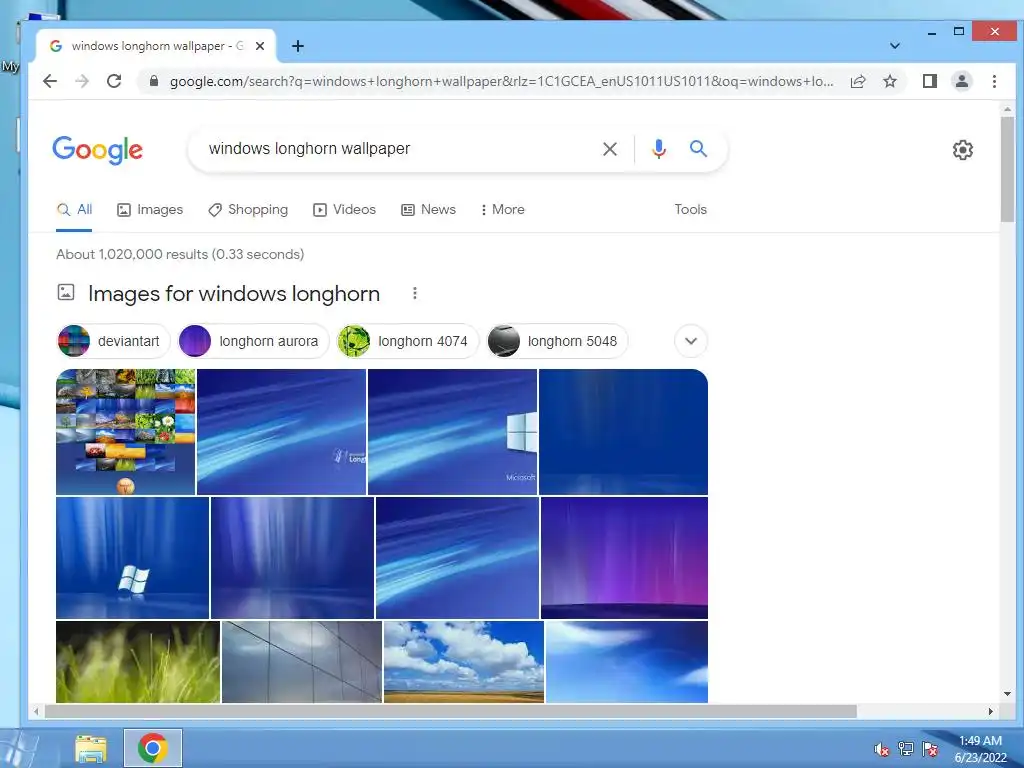Open File Explorer from the taskbar

pyautogui.click(x=91, y=748)
